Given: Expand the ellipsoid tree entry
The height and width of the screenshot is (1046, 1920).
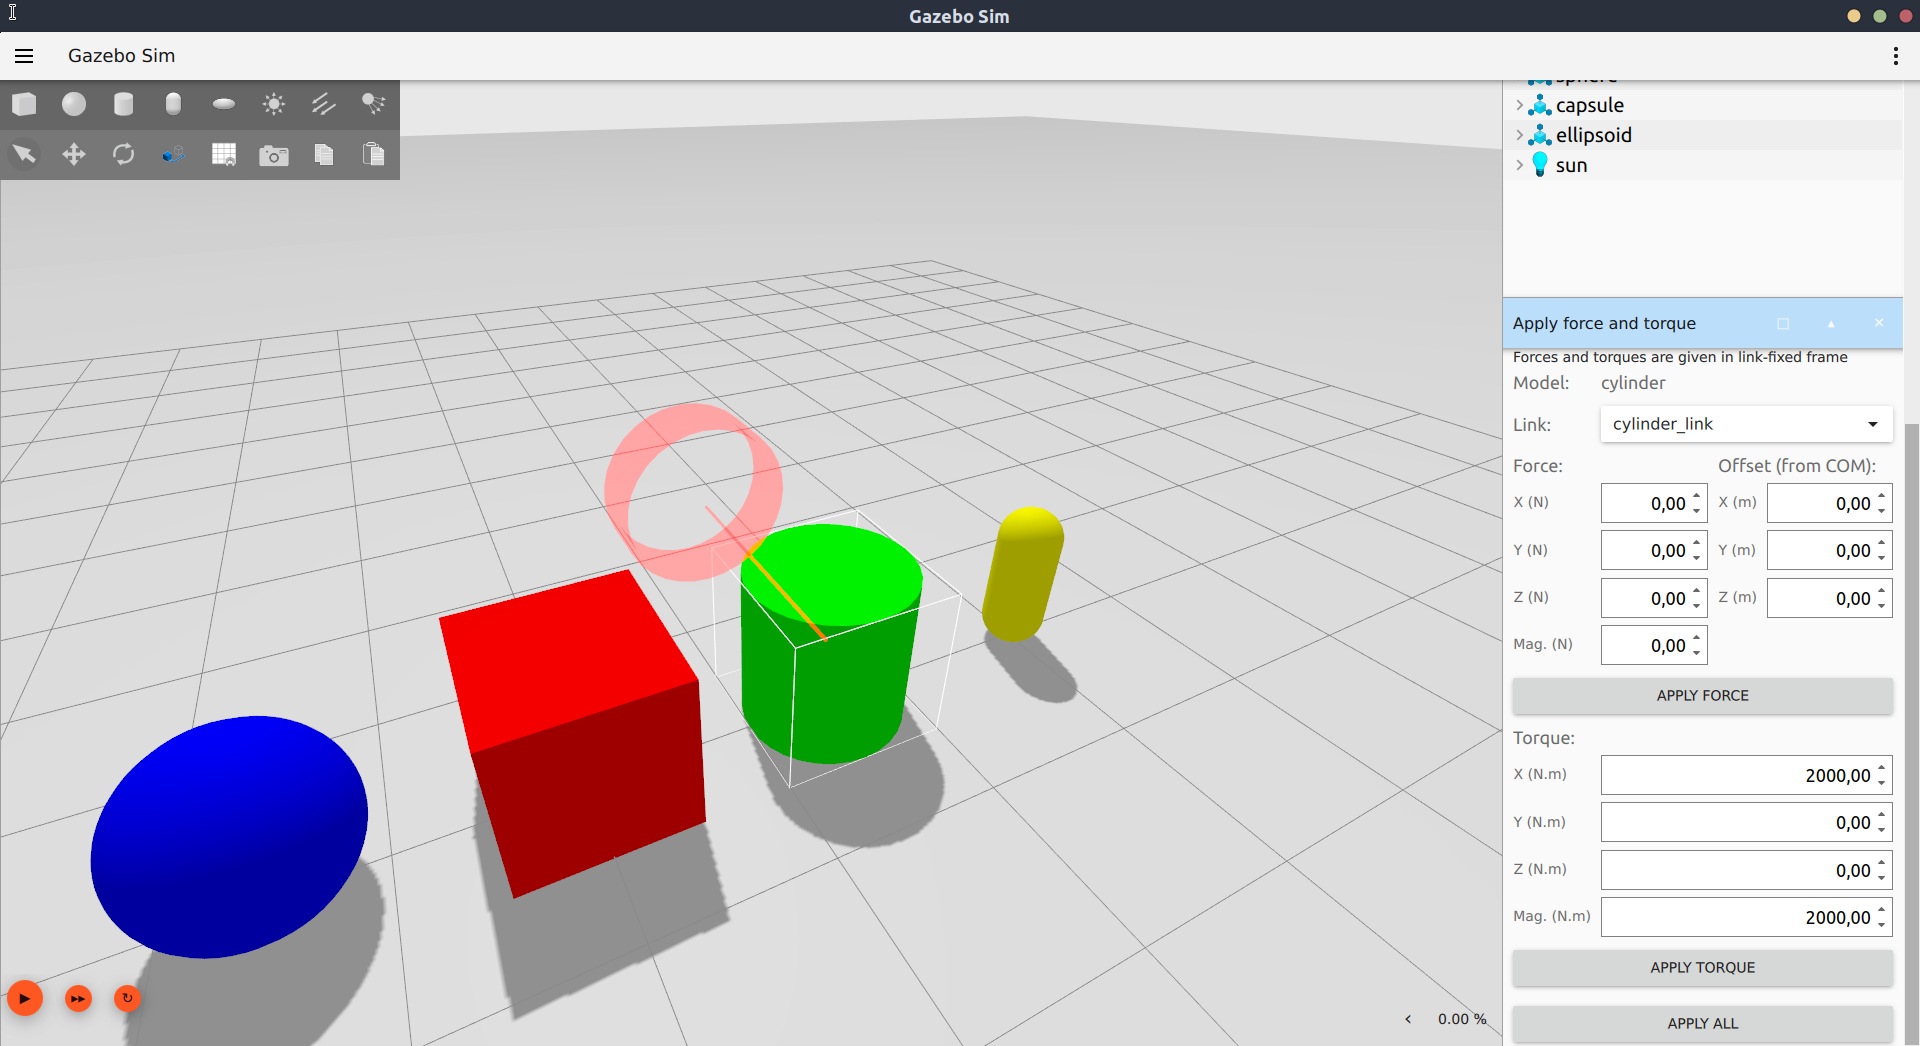Looking at the screenshot, I should [1519, 135].
